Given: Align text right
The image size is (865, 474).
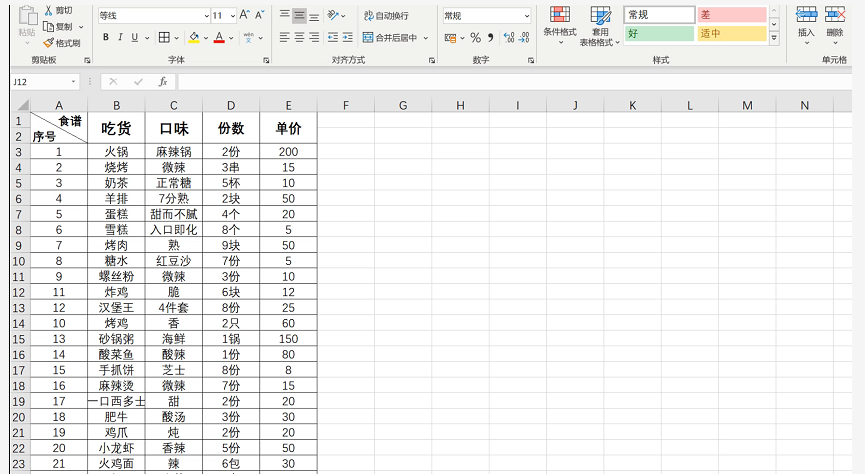Looking at the screenshot, I should [x=314, y=38].
